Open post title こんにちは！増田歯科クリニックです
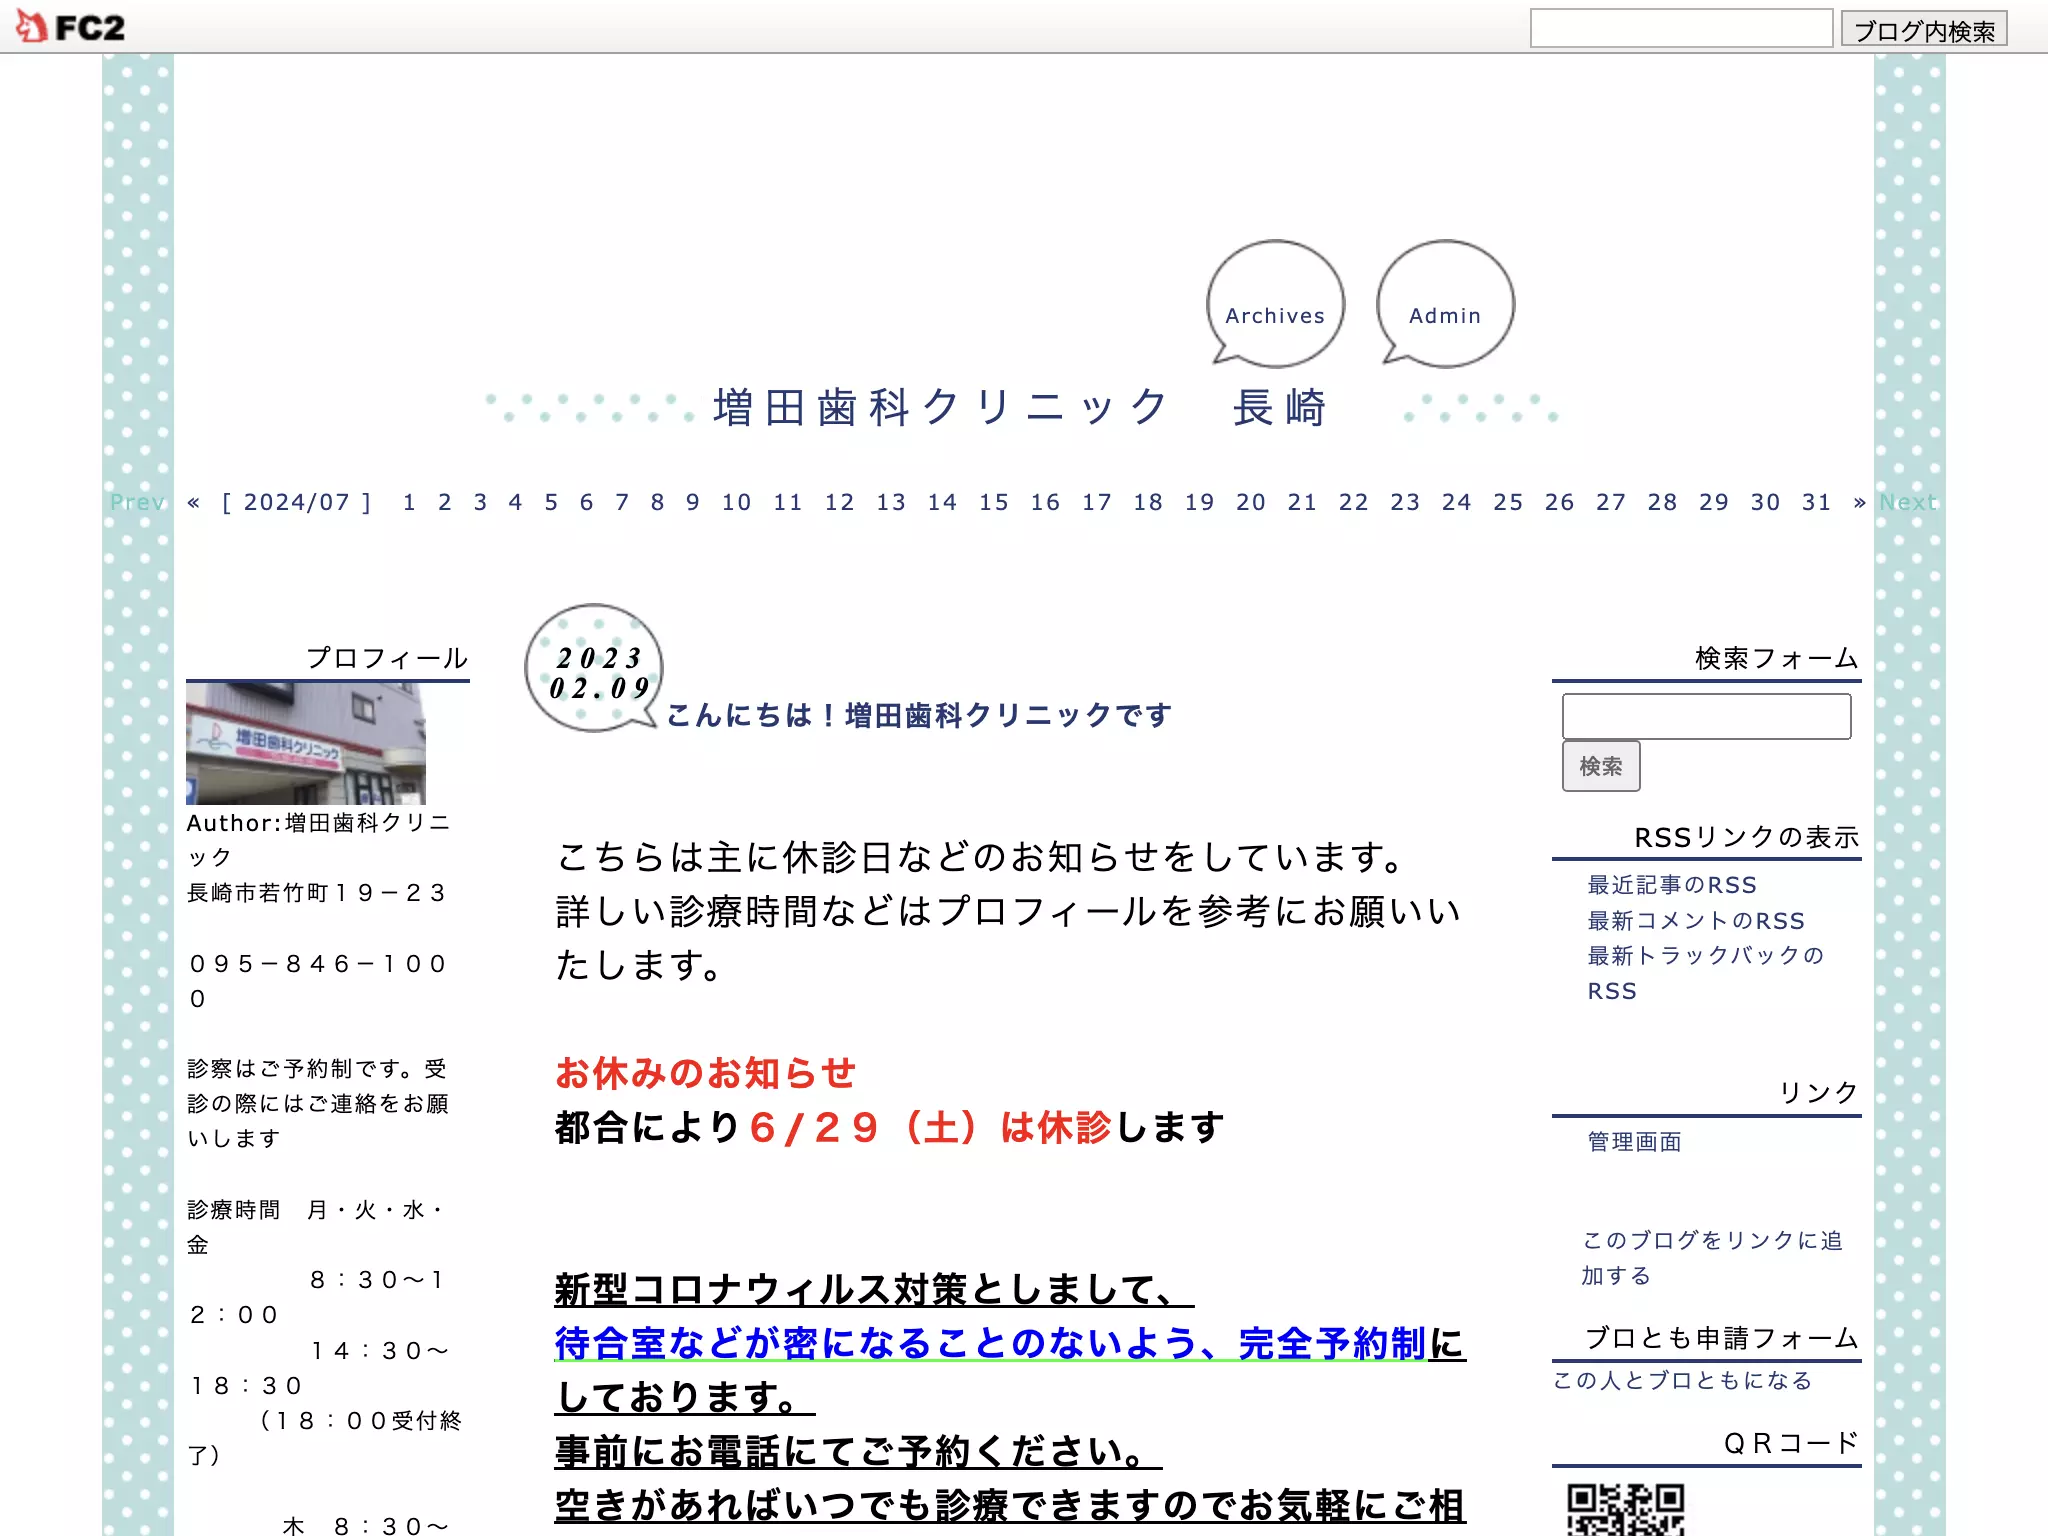 [x=919, y=715]
